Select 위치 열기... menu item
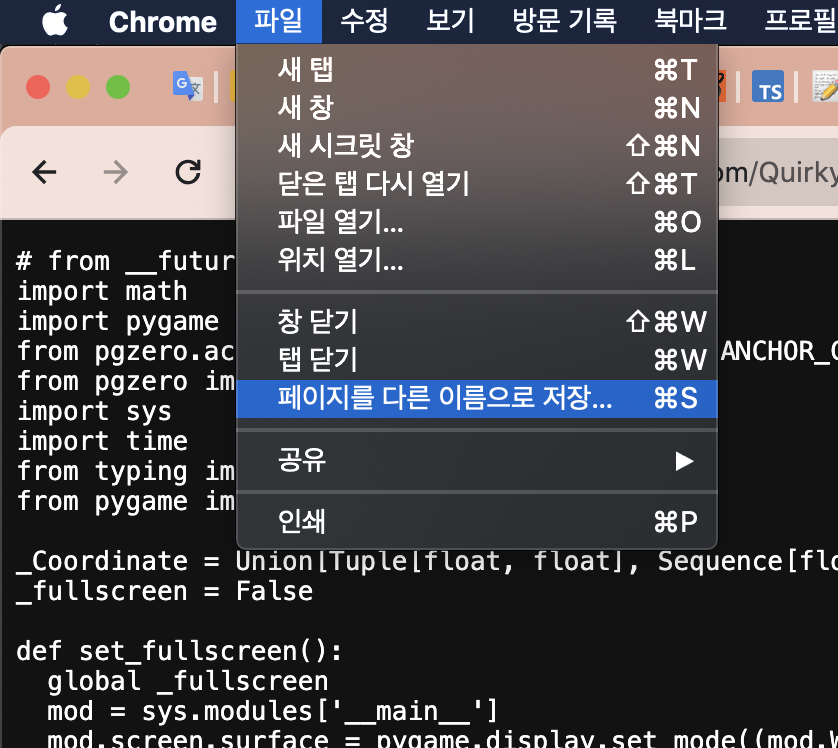The image size is (838, 748). coord(340,261)
